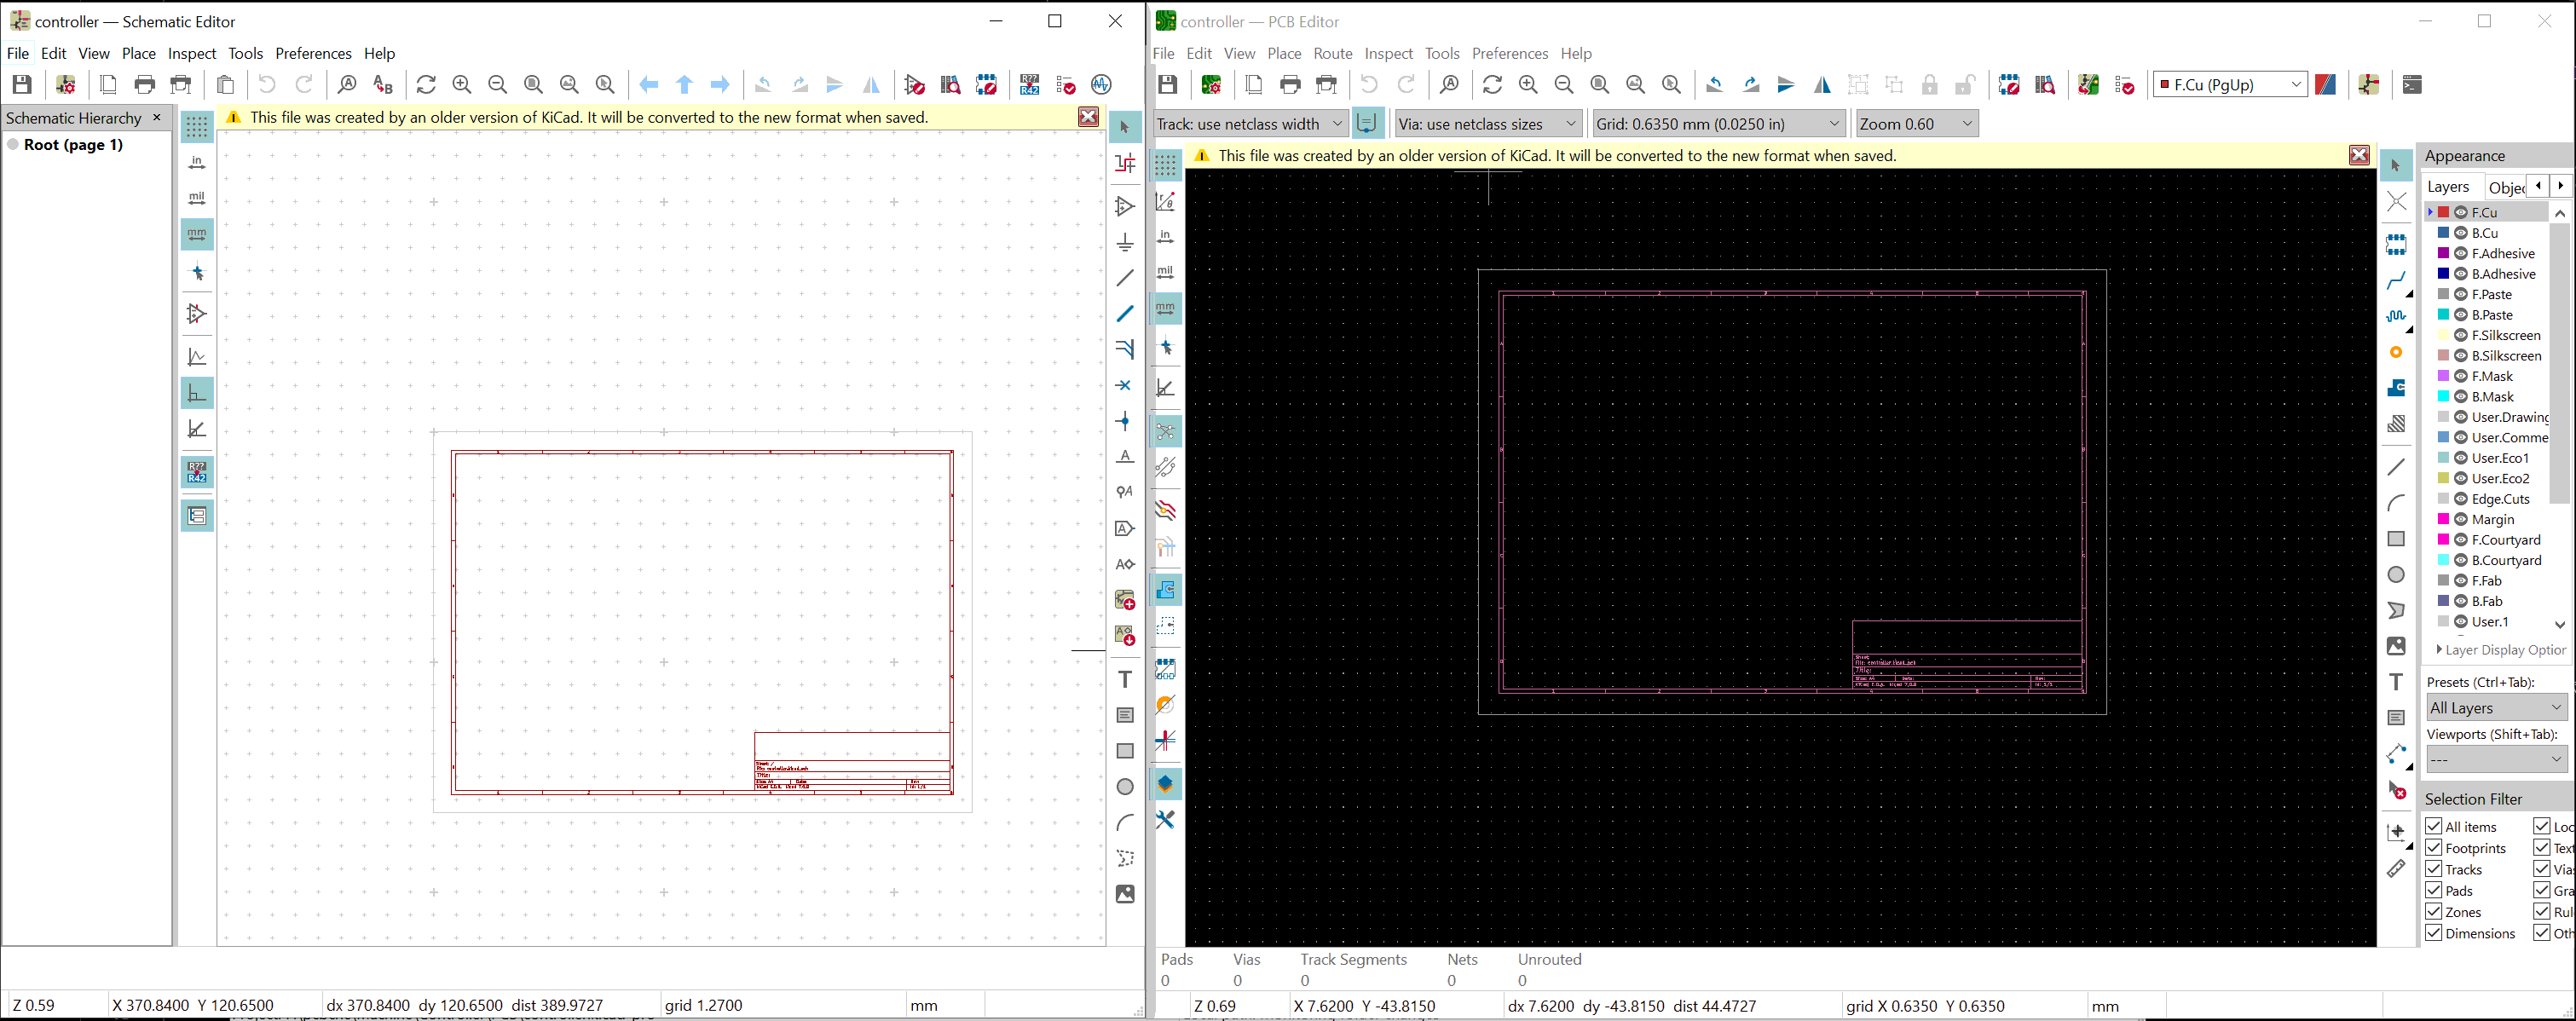Toggle Tracks checkbox in Selection Filter
This screenshot has height=1021, width=2576.
pyautogui.click(x=2433, y=870)
